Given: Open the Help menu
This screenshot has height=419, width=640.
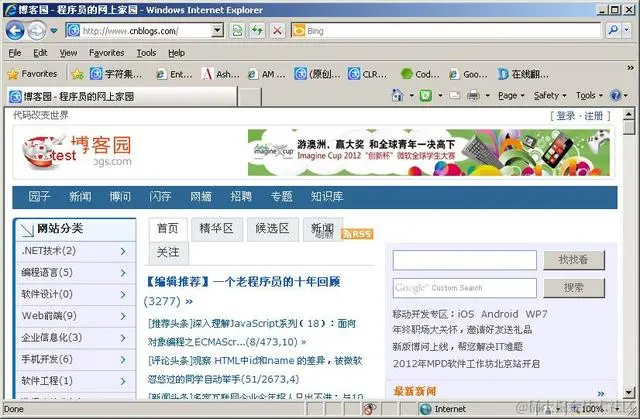Looking at the screenshot, I should [x=176, y=53].
